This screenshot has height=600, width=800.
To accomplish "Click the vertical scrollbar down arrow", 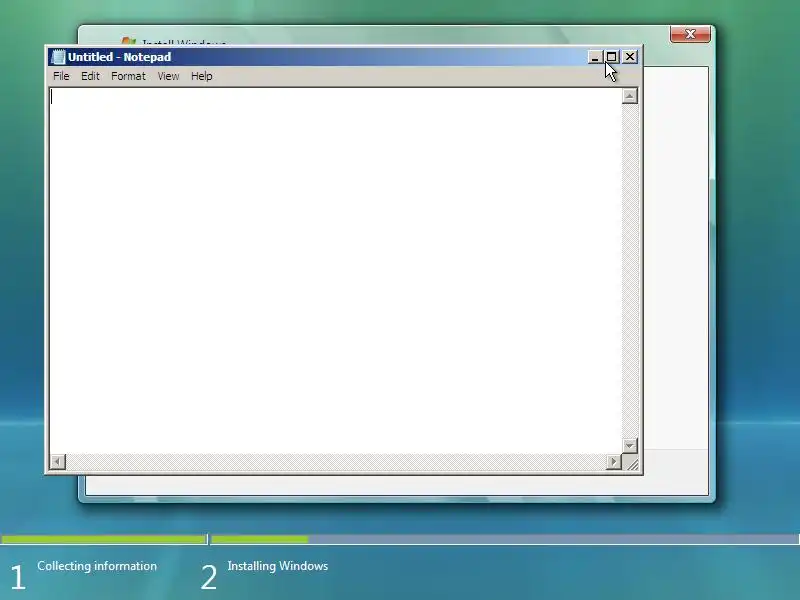I will tap(630, 445).
